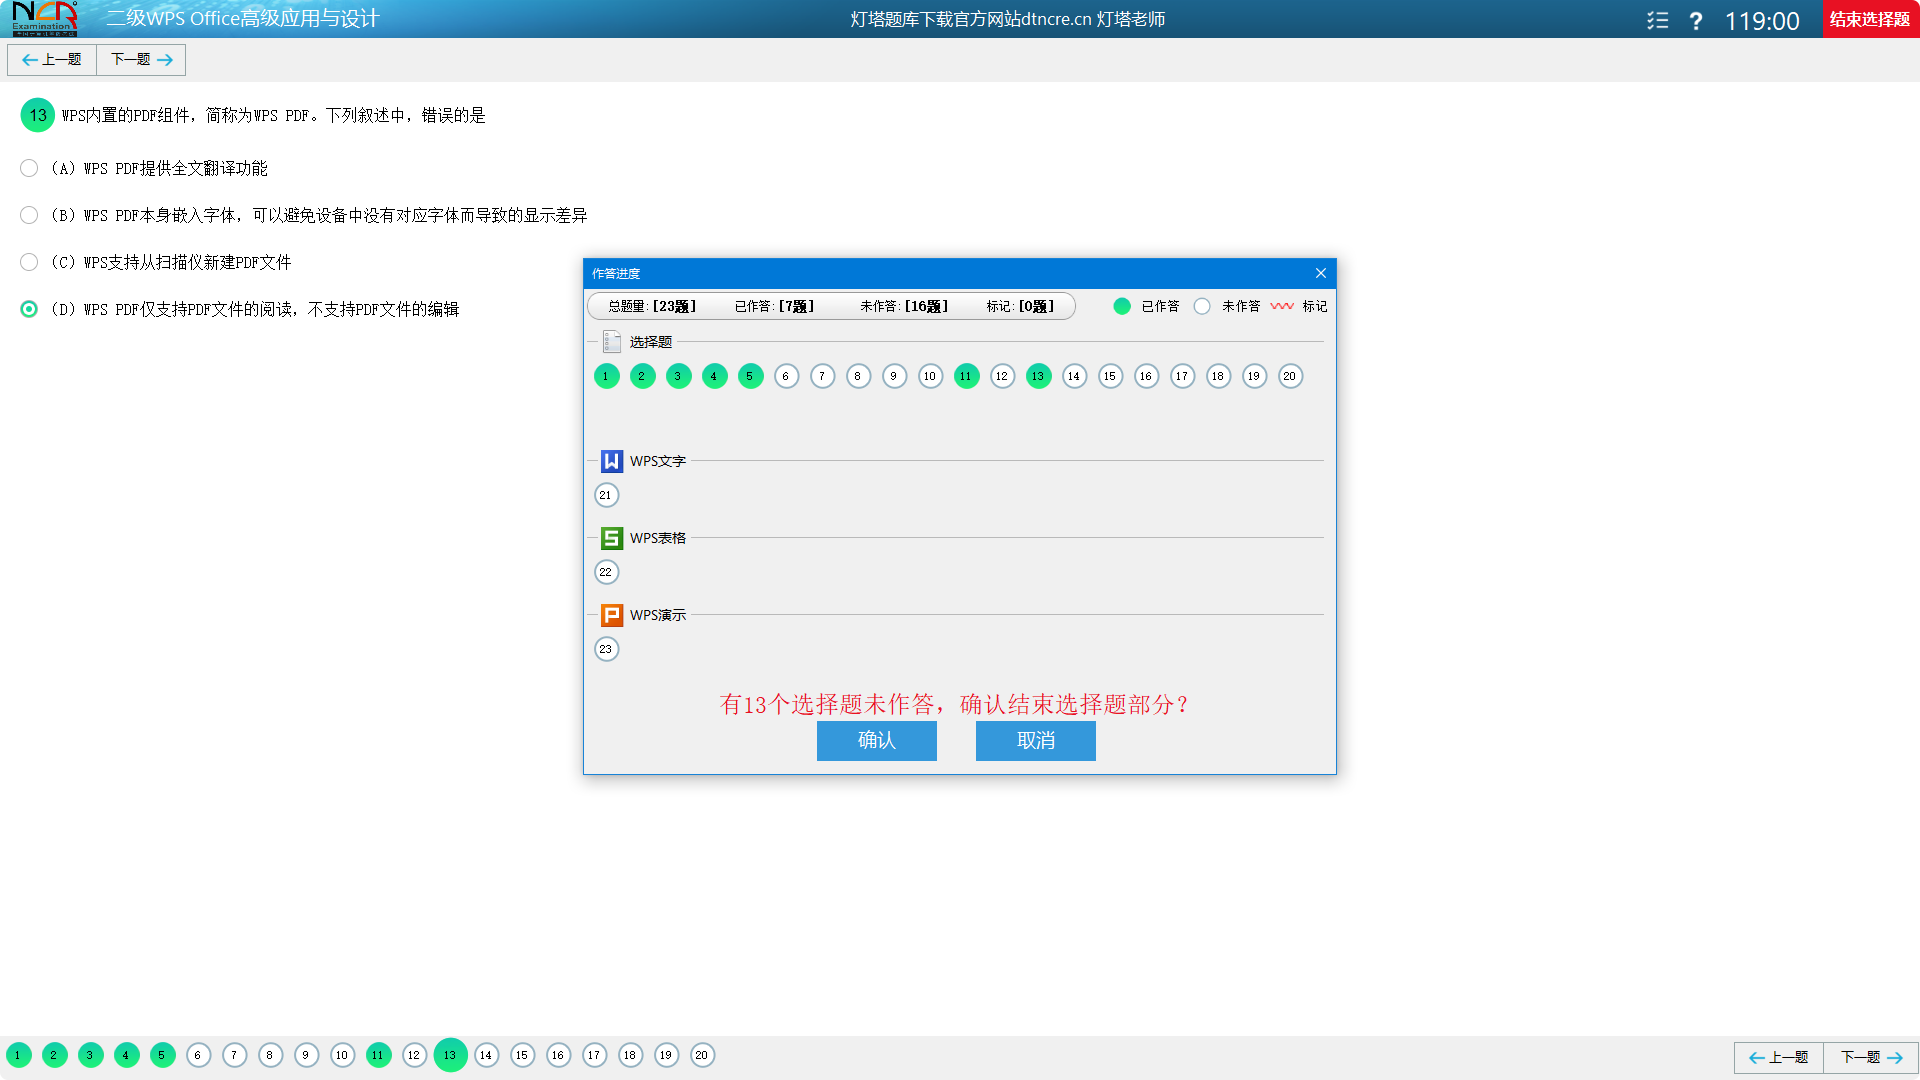Click question 1 in bottom navigation bar
1920x1080 pixels.
click(18, 1055)
